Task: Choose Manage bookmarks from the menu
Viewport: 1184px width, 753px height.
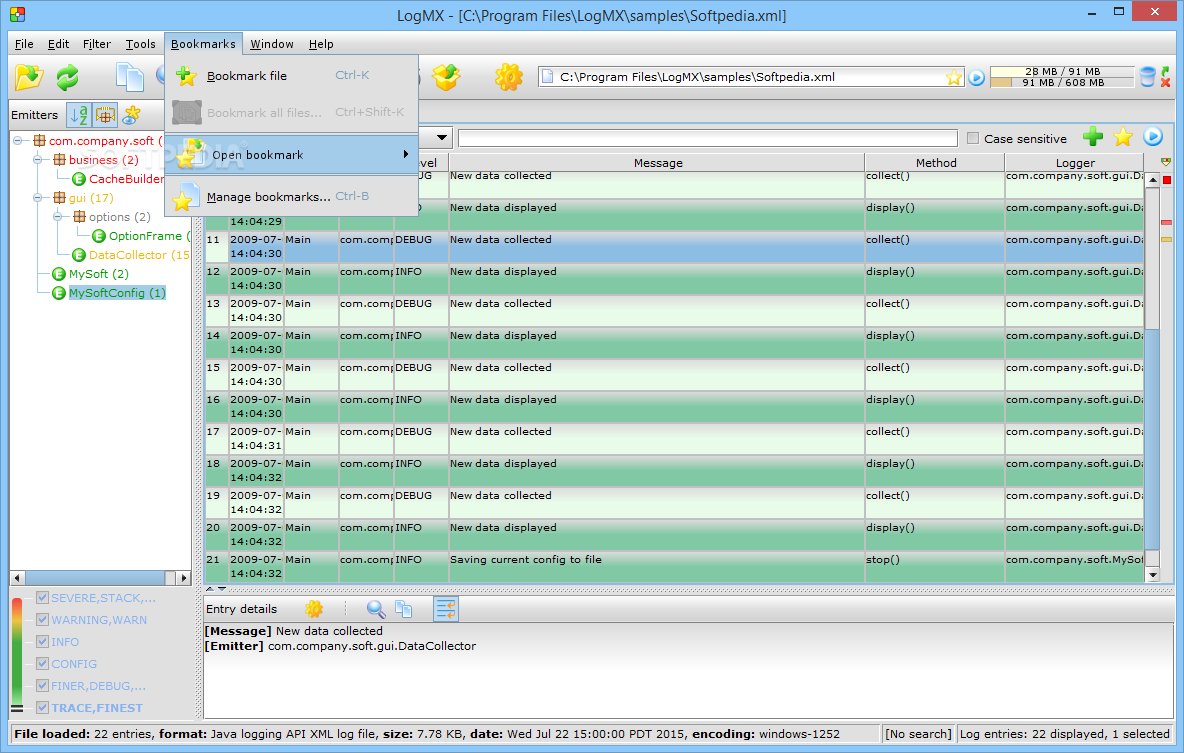Action: (x=291, y=196)
